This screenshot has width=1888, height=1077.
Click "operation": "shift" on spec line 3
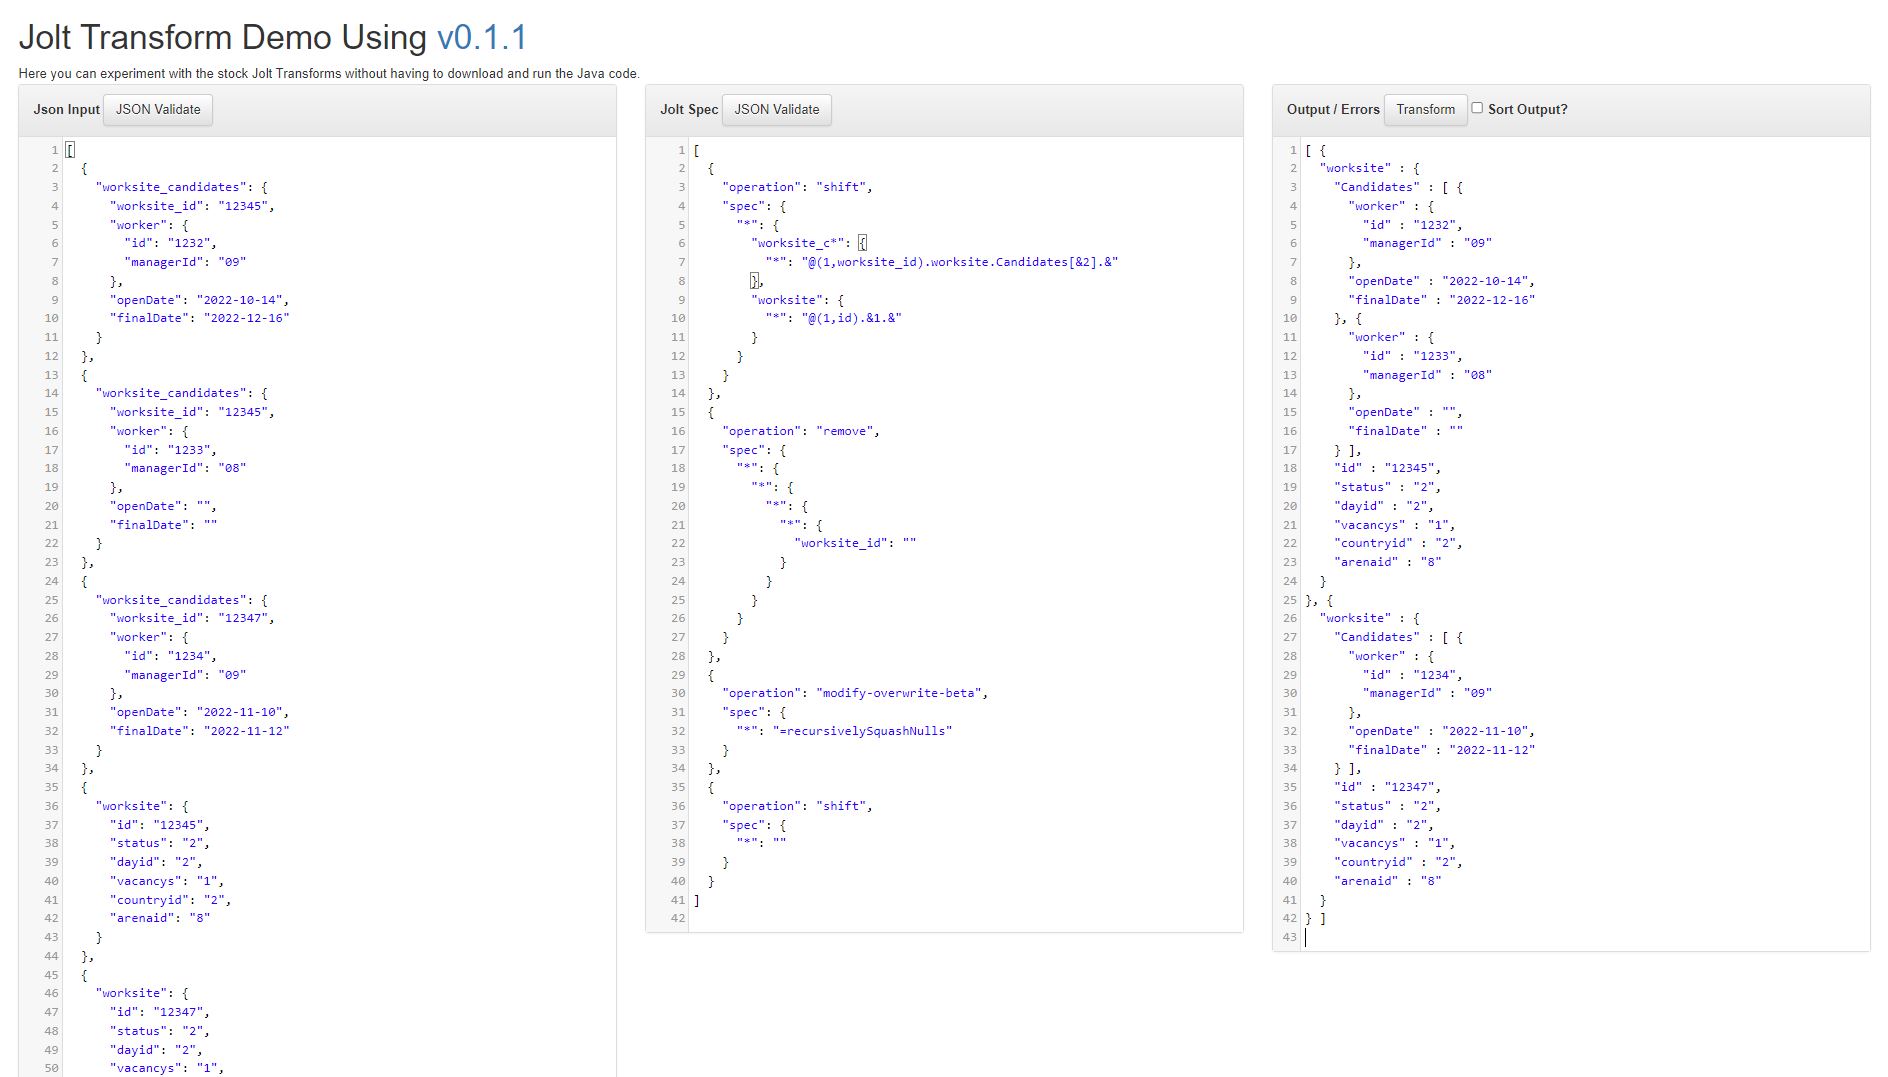797,187
